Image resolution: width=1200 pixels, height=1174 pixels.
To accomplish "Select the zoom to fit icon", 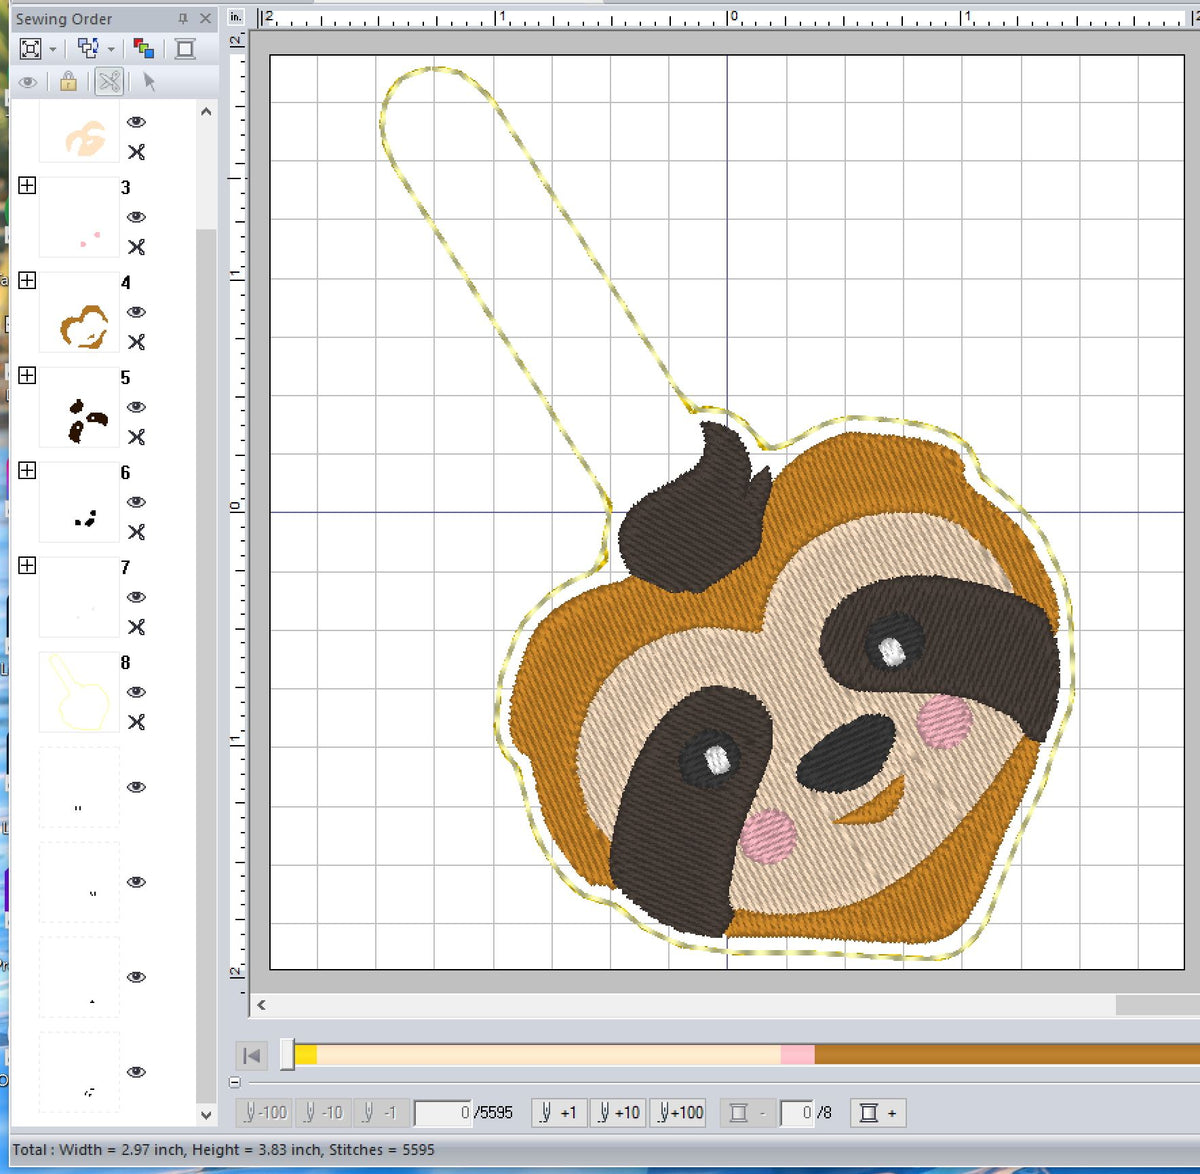I will (31, 48).
